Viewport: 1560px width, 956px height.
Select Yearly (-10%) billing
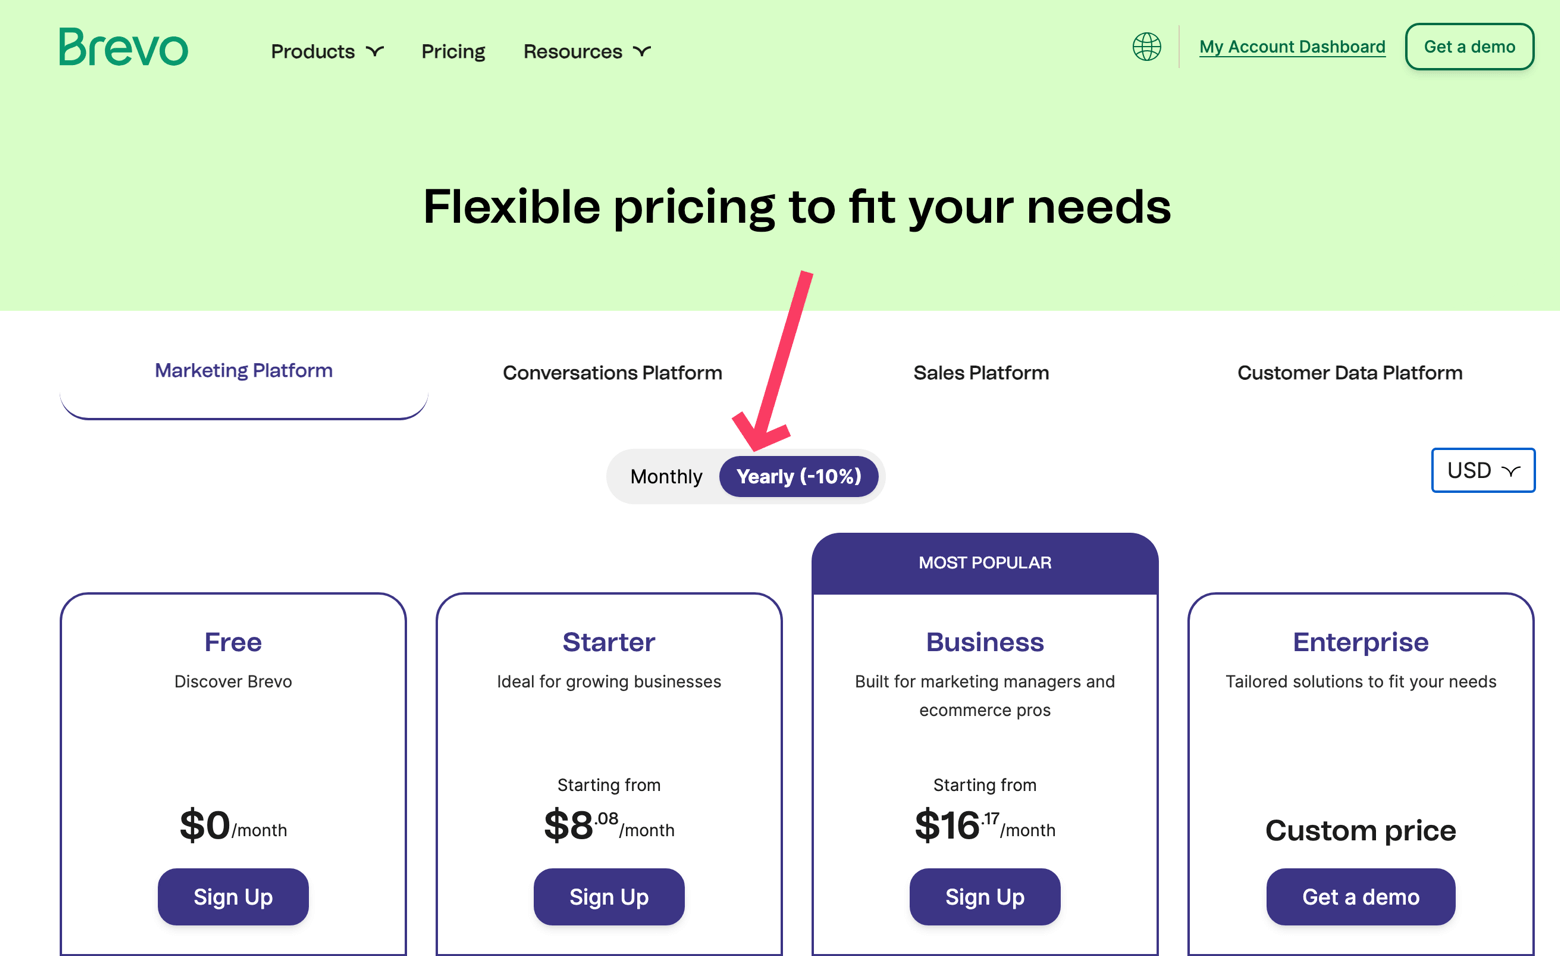[798, 477]
